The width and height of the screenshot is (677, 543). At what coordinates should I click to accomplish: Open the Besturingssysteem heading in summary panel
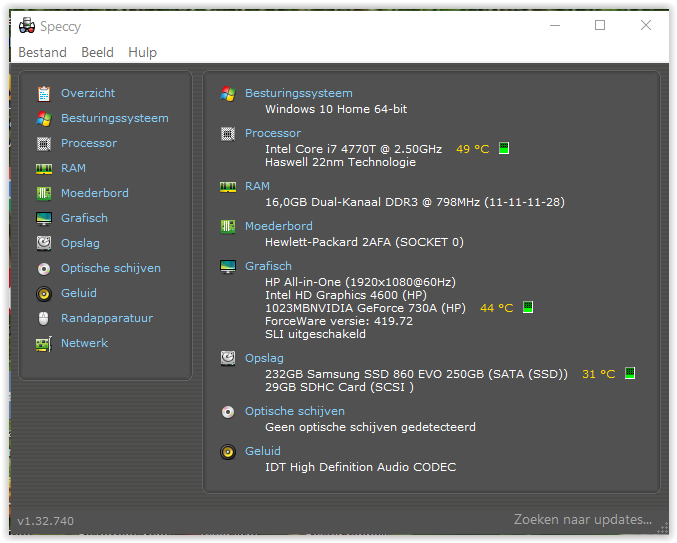(x=298, y=93)
